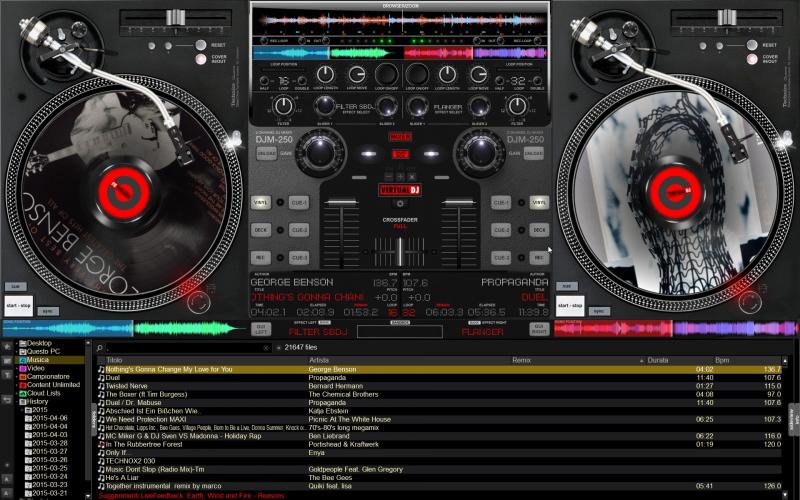Viewport: 800px width, 500px height.
Task: Click the left channel volume fader
Action: click(341, 203)
